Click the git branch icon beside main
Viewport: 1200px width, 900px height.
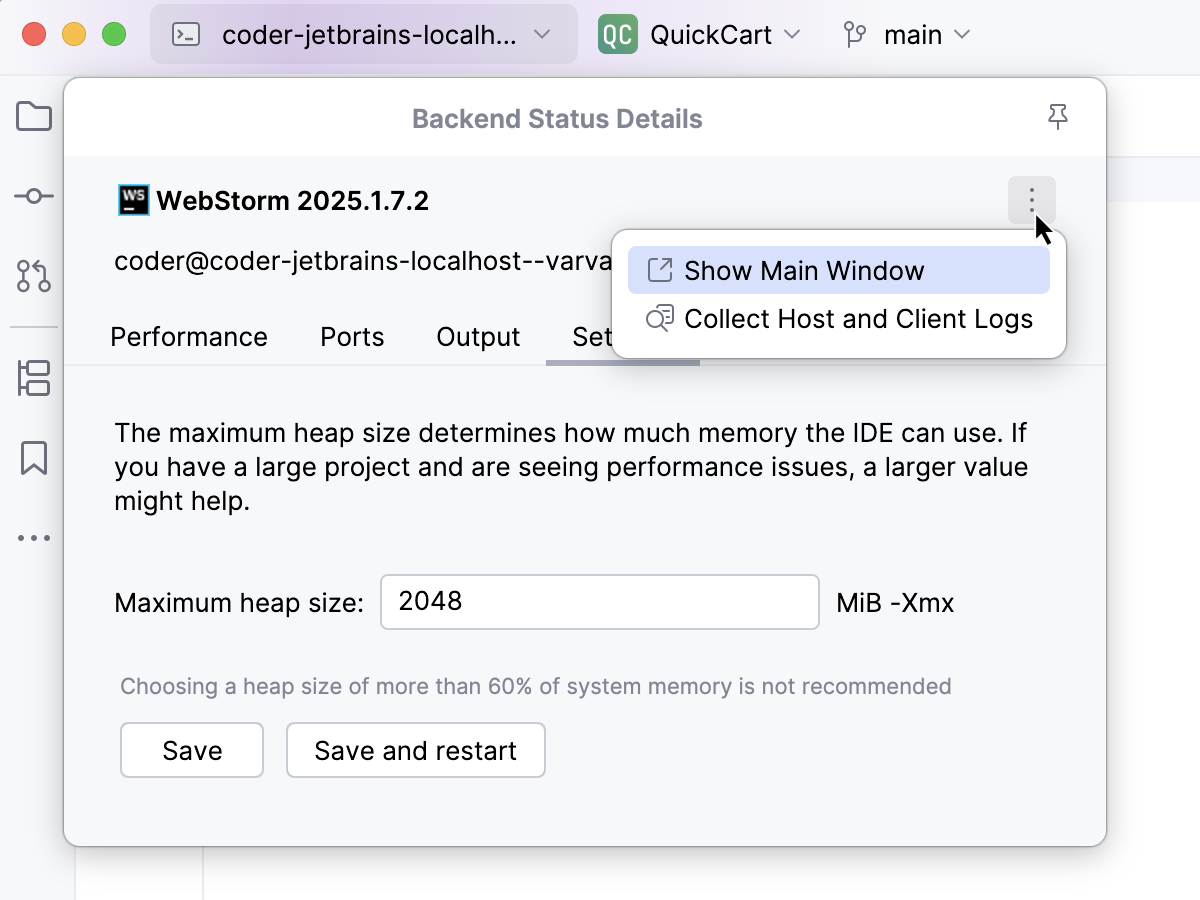tap(855, 35)
